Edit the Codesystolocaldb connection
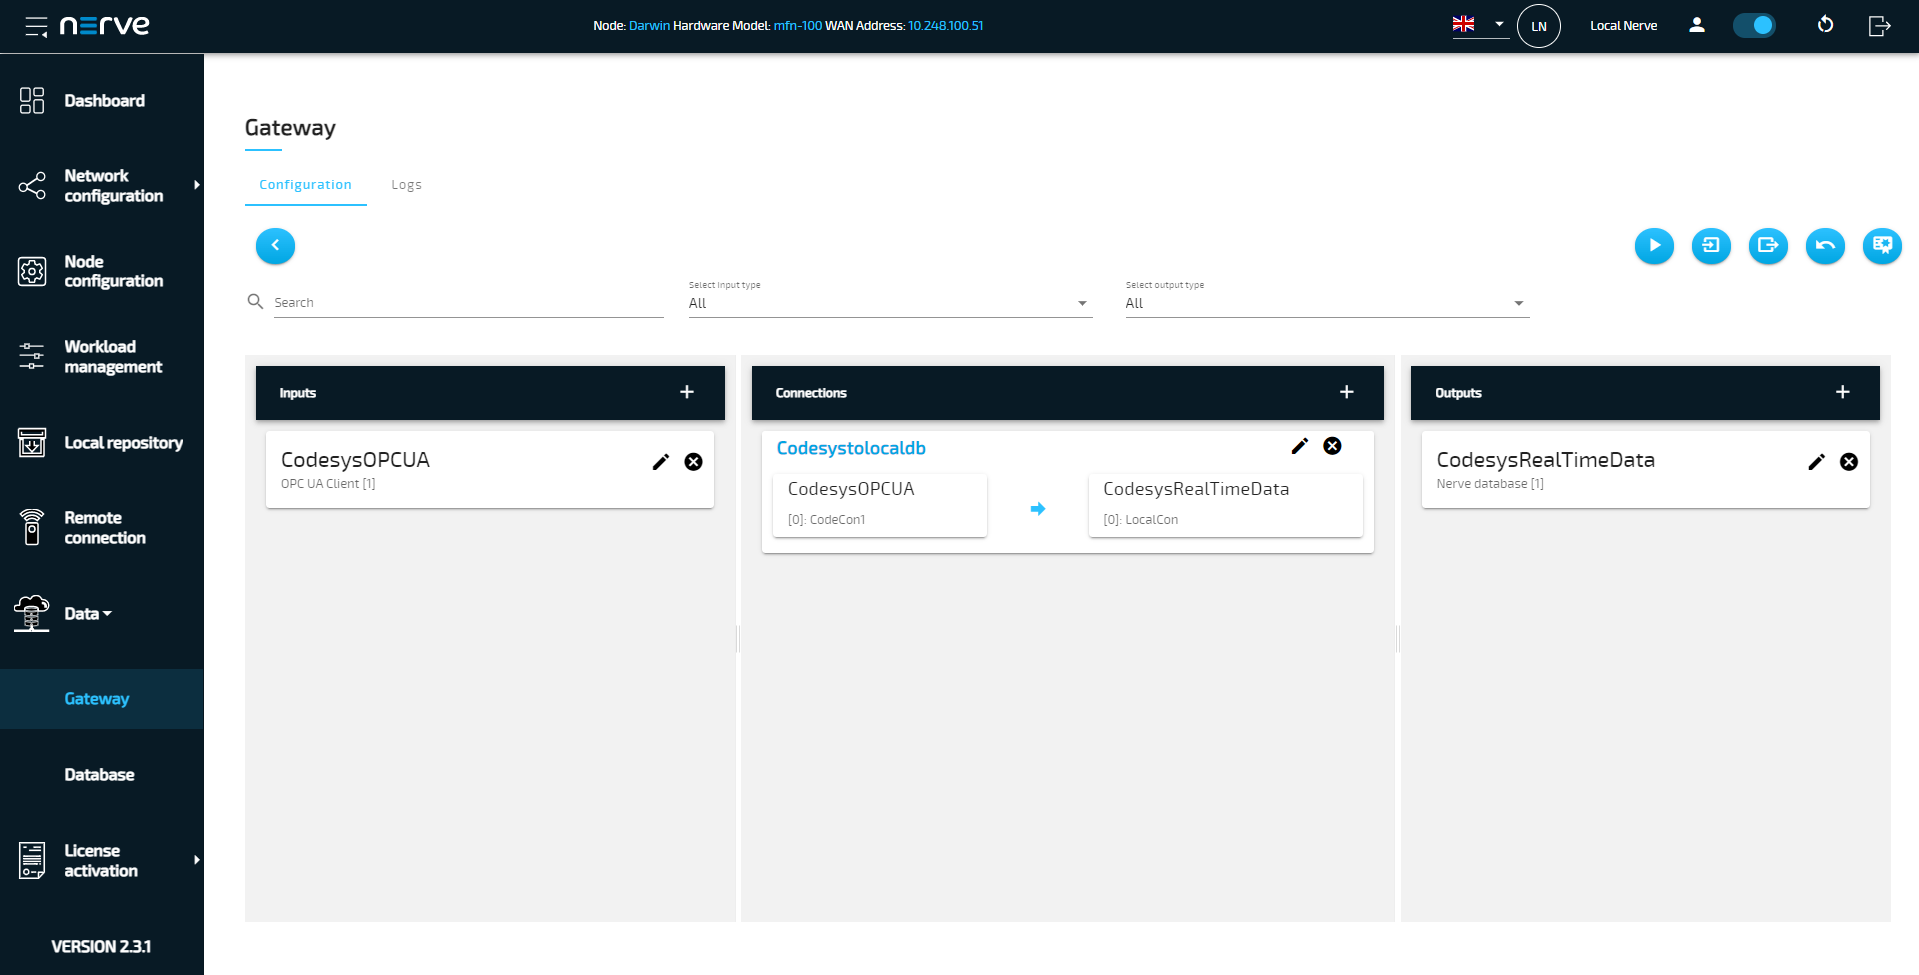Viewport: 1919px width, 975px height. pos(1300,446)
